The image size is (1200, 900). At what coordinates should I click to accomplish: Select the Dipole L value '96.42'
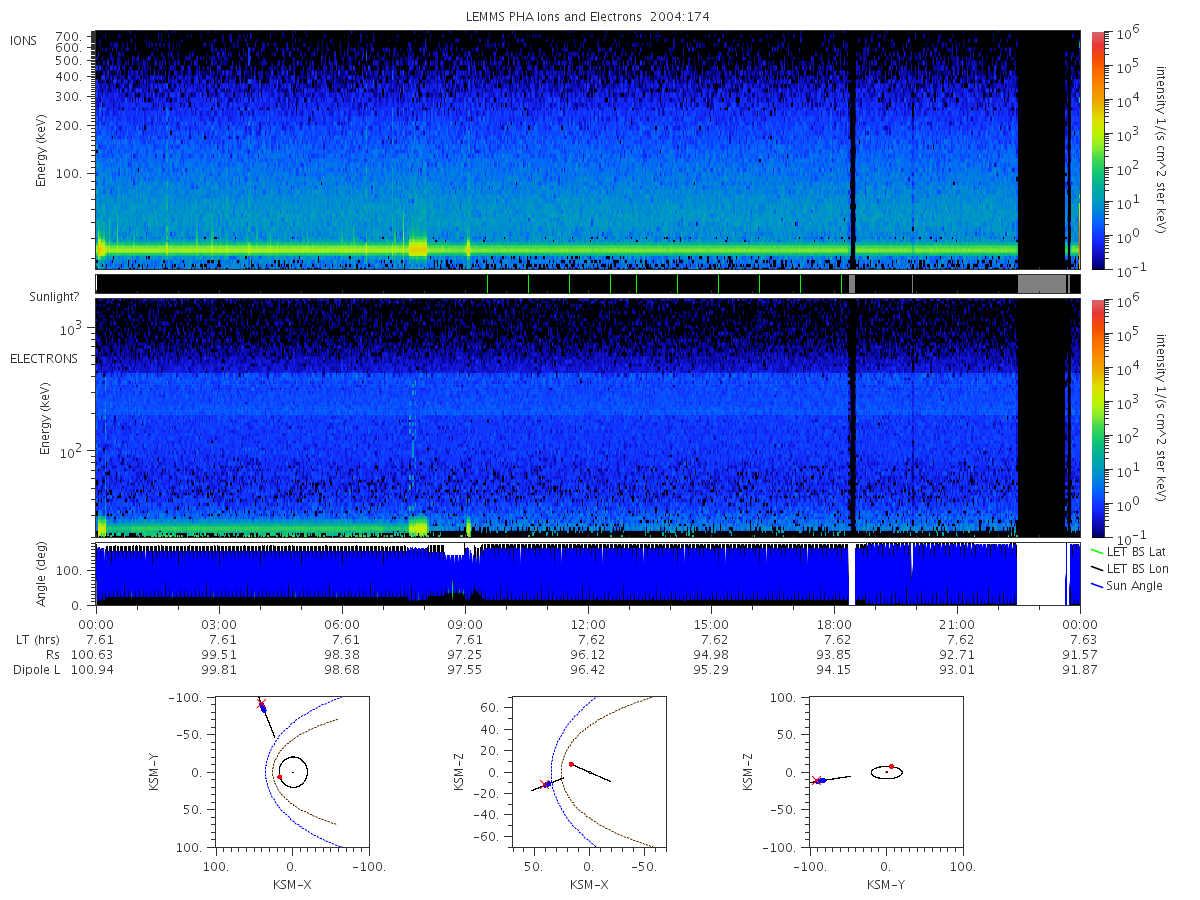pyautogui.click(x=589, y=669)
